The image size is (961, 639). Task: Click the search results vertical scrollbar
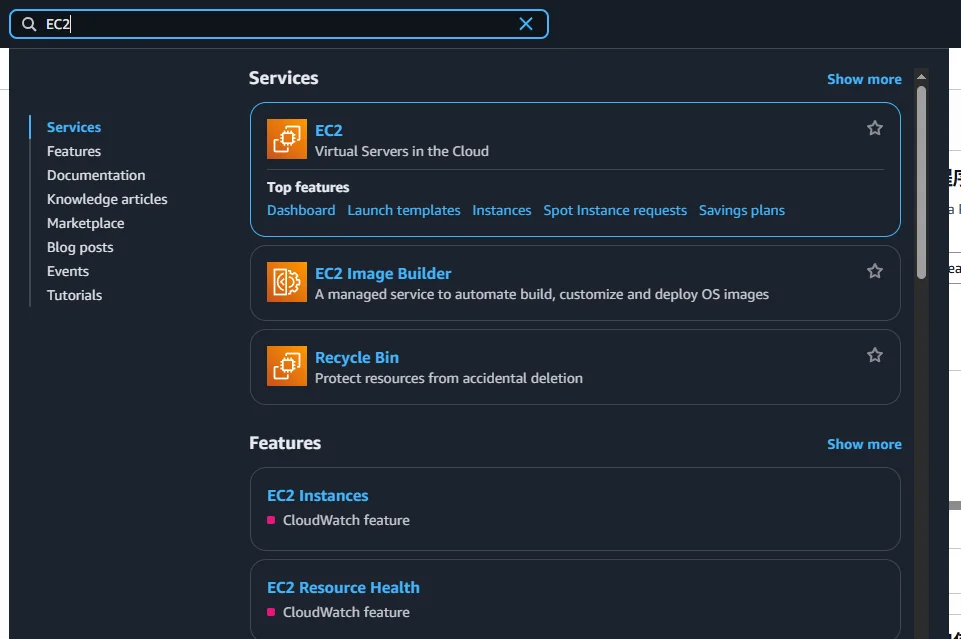[921, 180]
